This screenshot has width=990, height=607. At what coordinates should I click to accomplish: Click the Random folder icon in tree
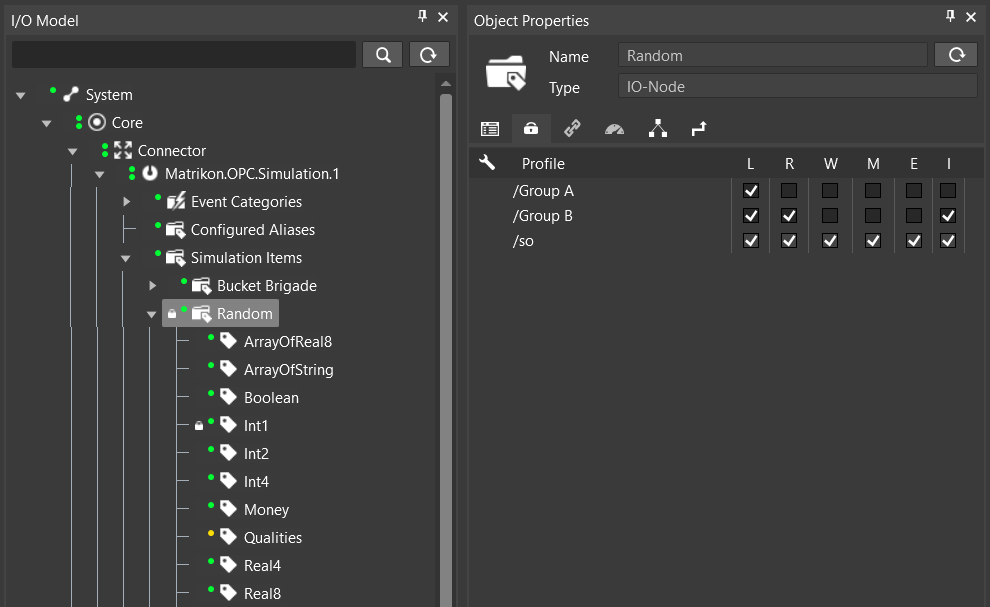201,313
